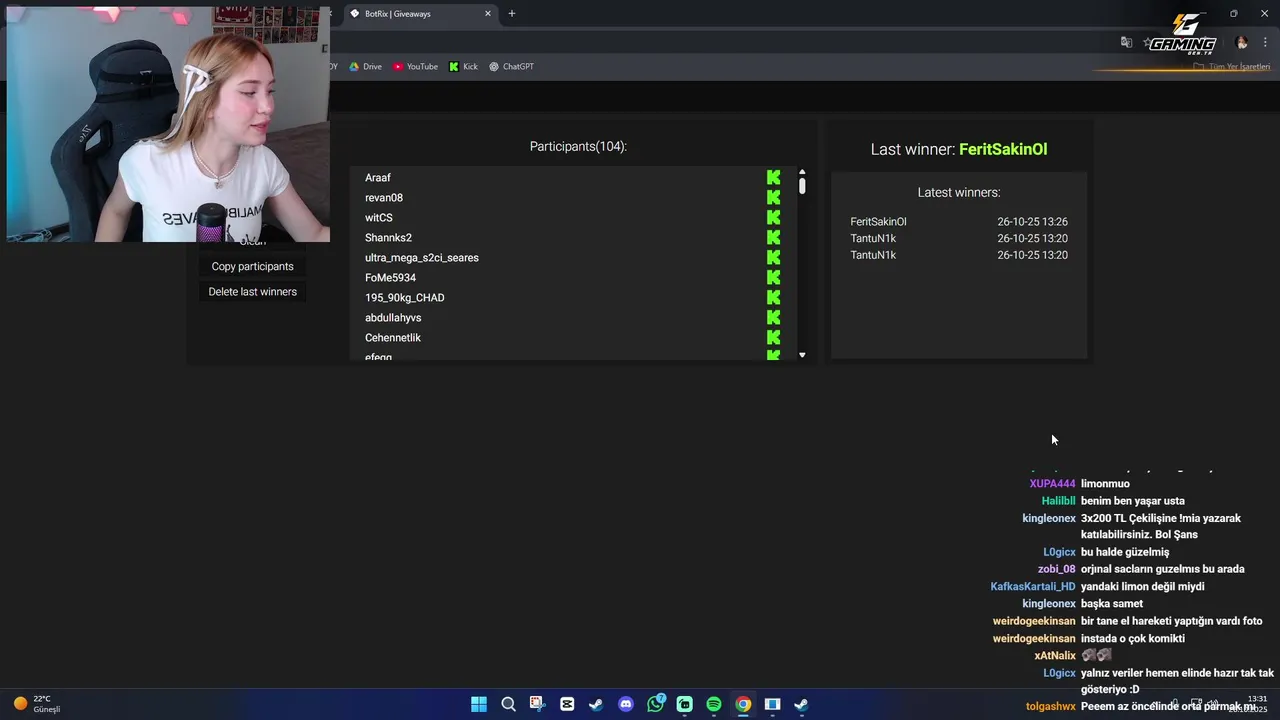Click the Kick icon beside FoMe5934
The height and width of the screenshot is (720, 1280).
pyautogui.click(x=773, y=277)
